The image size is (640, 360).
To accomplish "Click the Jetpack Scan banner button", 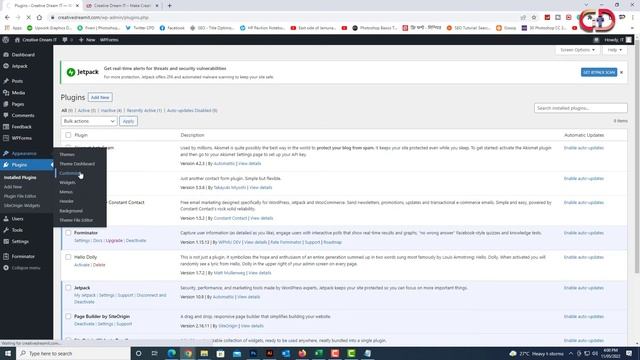I will 599,72.
